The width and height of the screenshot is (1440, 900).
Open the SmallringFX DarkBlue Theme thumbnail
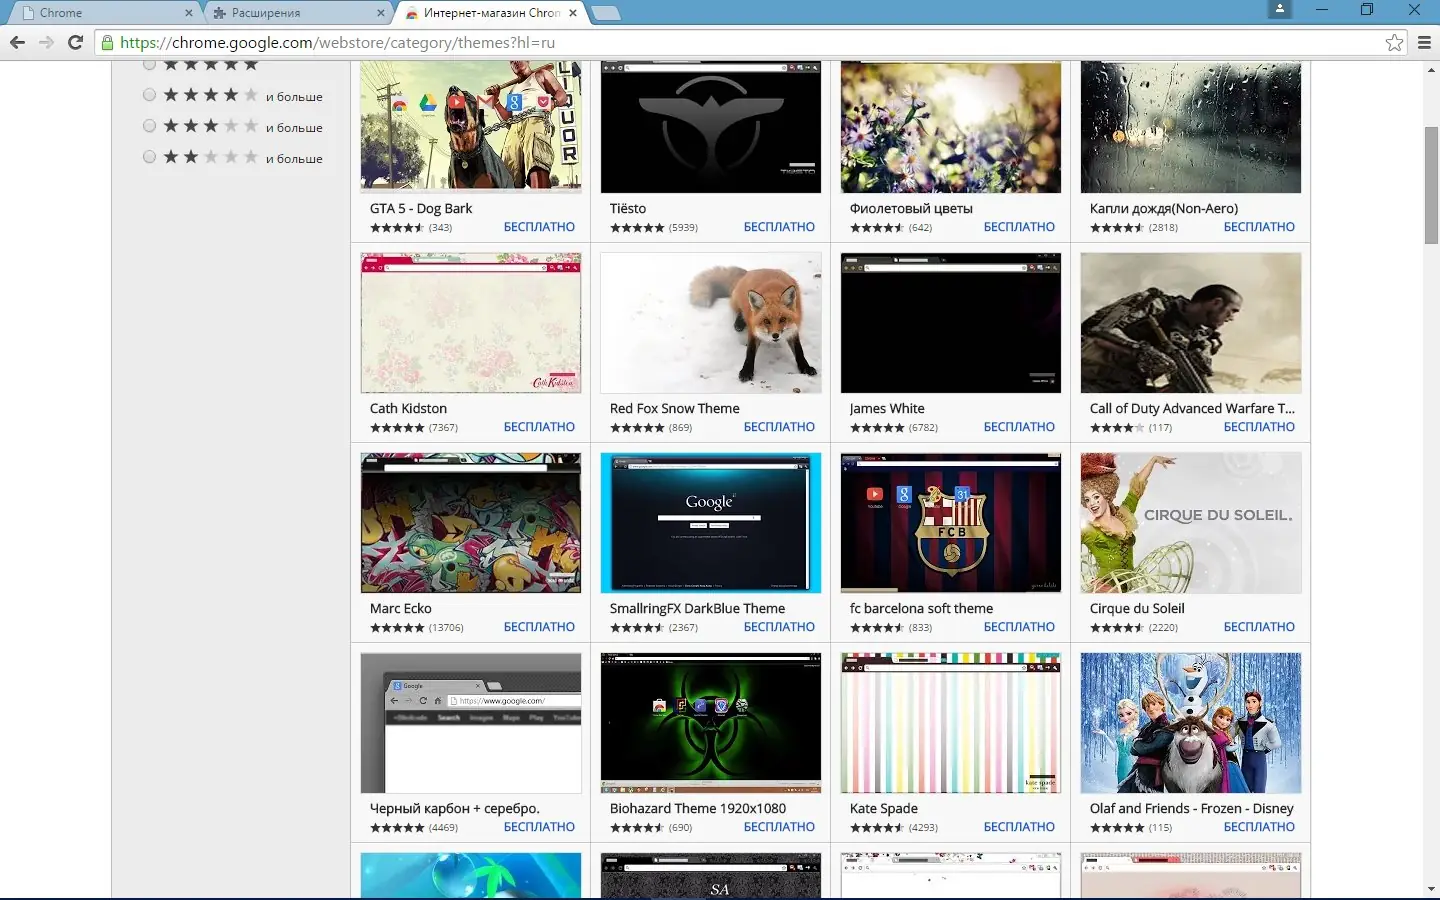(711, 523)
